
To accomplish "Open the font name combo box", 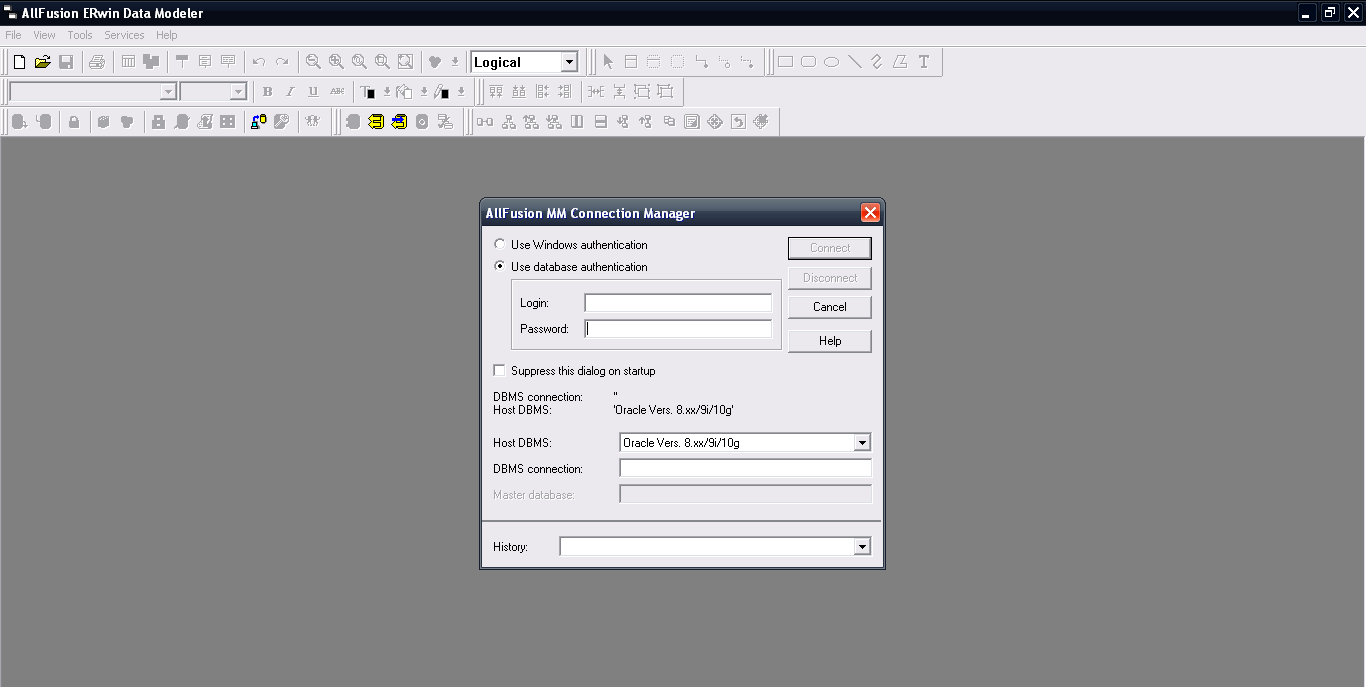I will tap(168, 92).
